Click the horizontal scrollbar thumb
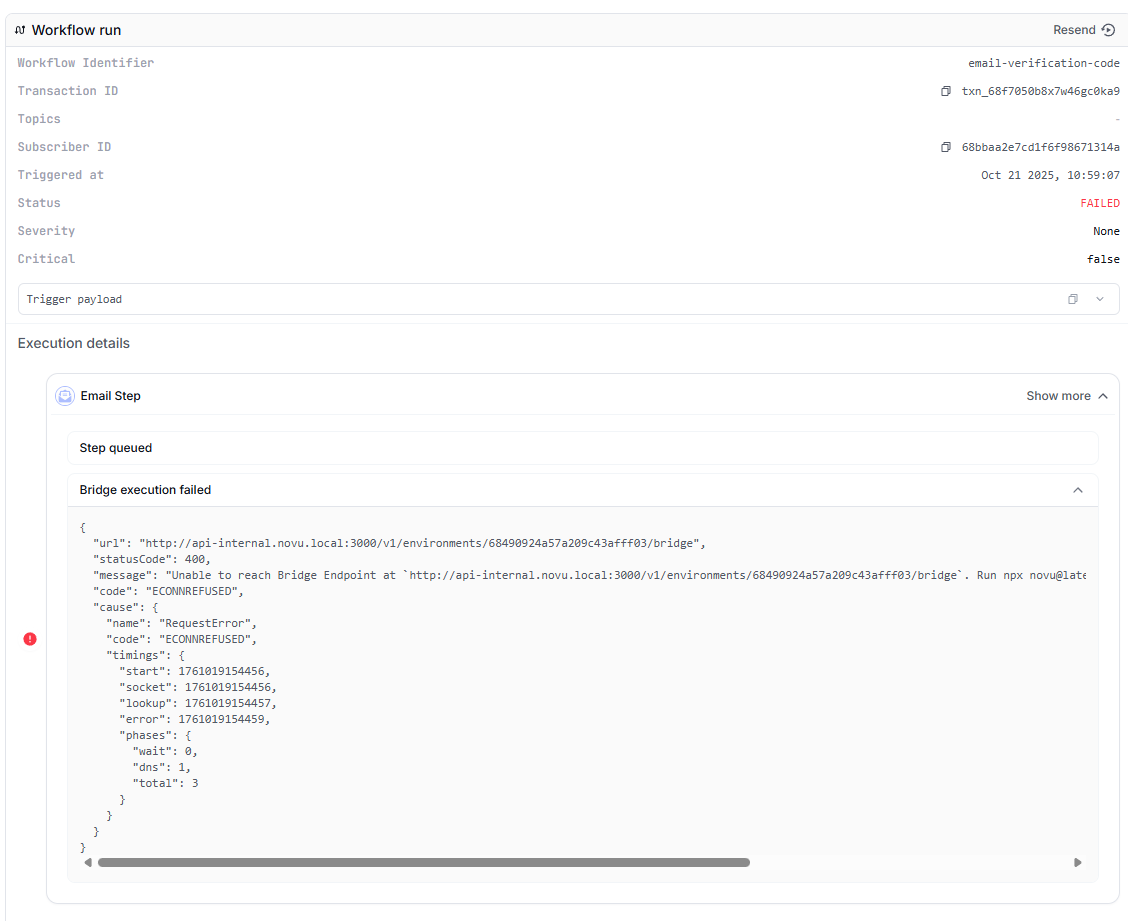Image resolution: width=1128 pixels, height=921 pixels. (x=424, y=863)
